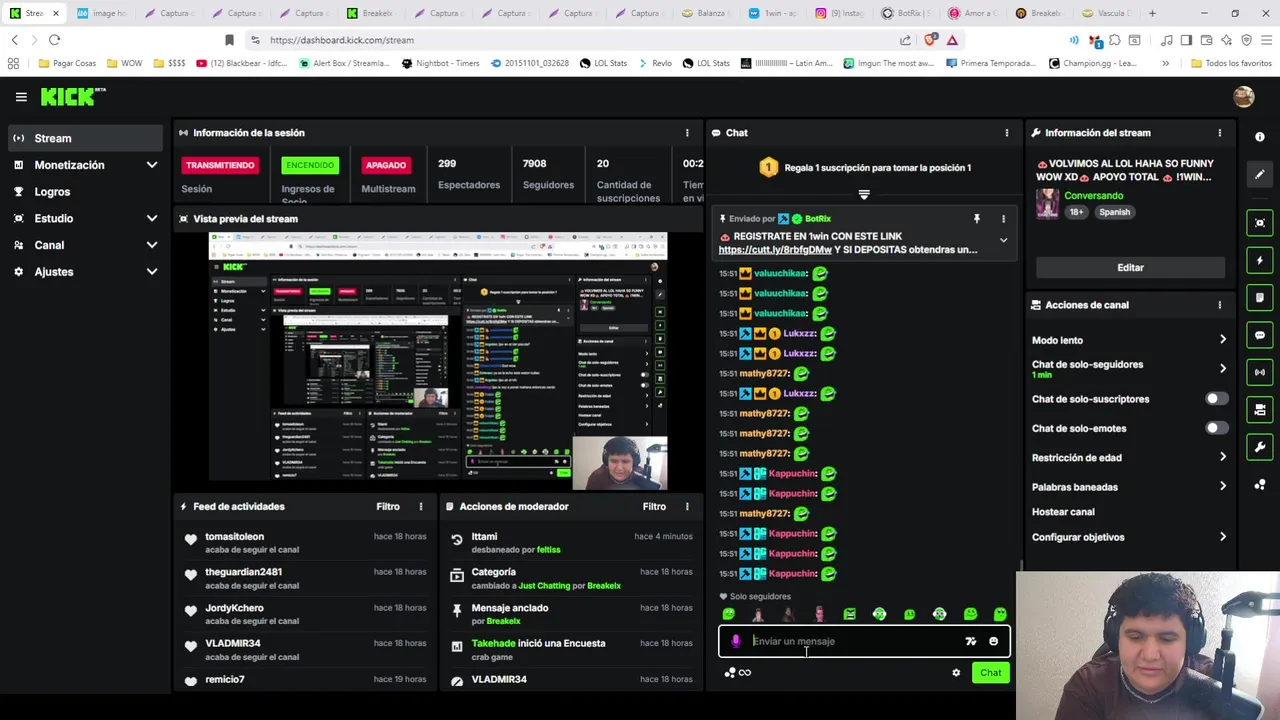The height and width of the screenshot is (720, 1280).
Task: Insert the last green quick emote in row
Action: point(1000,614)
